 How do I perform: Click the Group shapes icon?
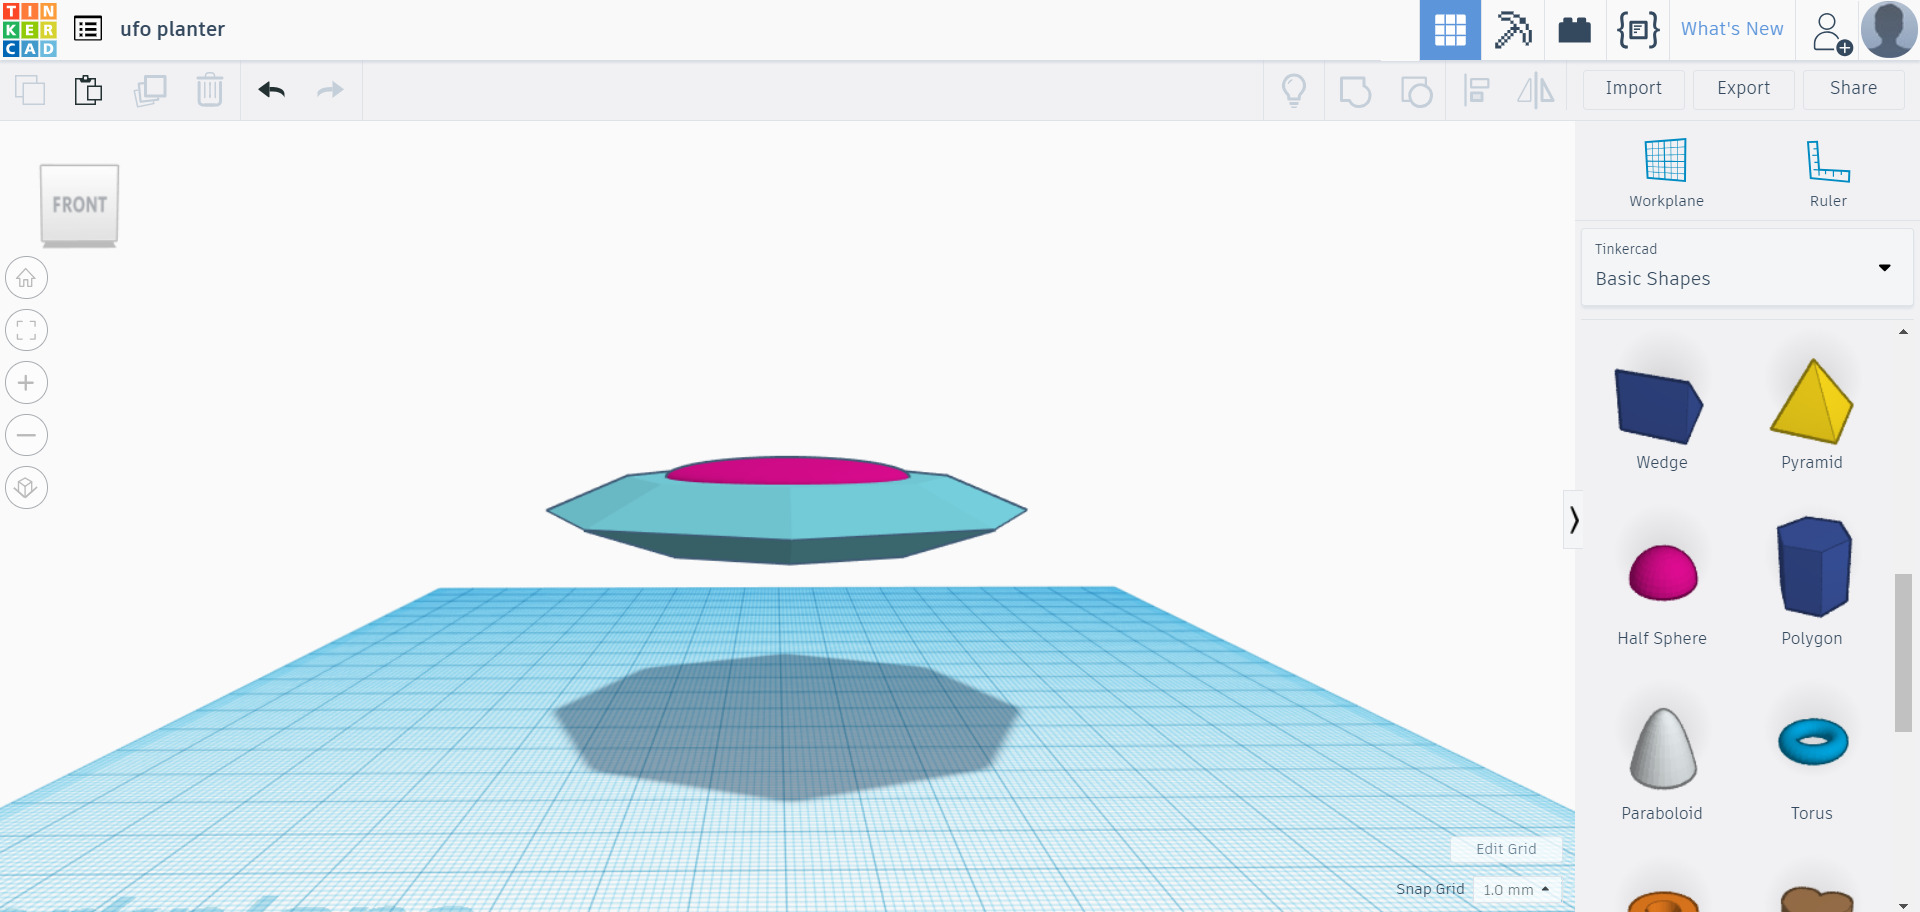[x=1355, y=92]
